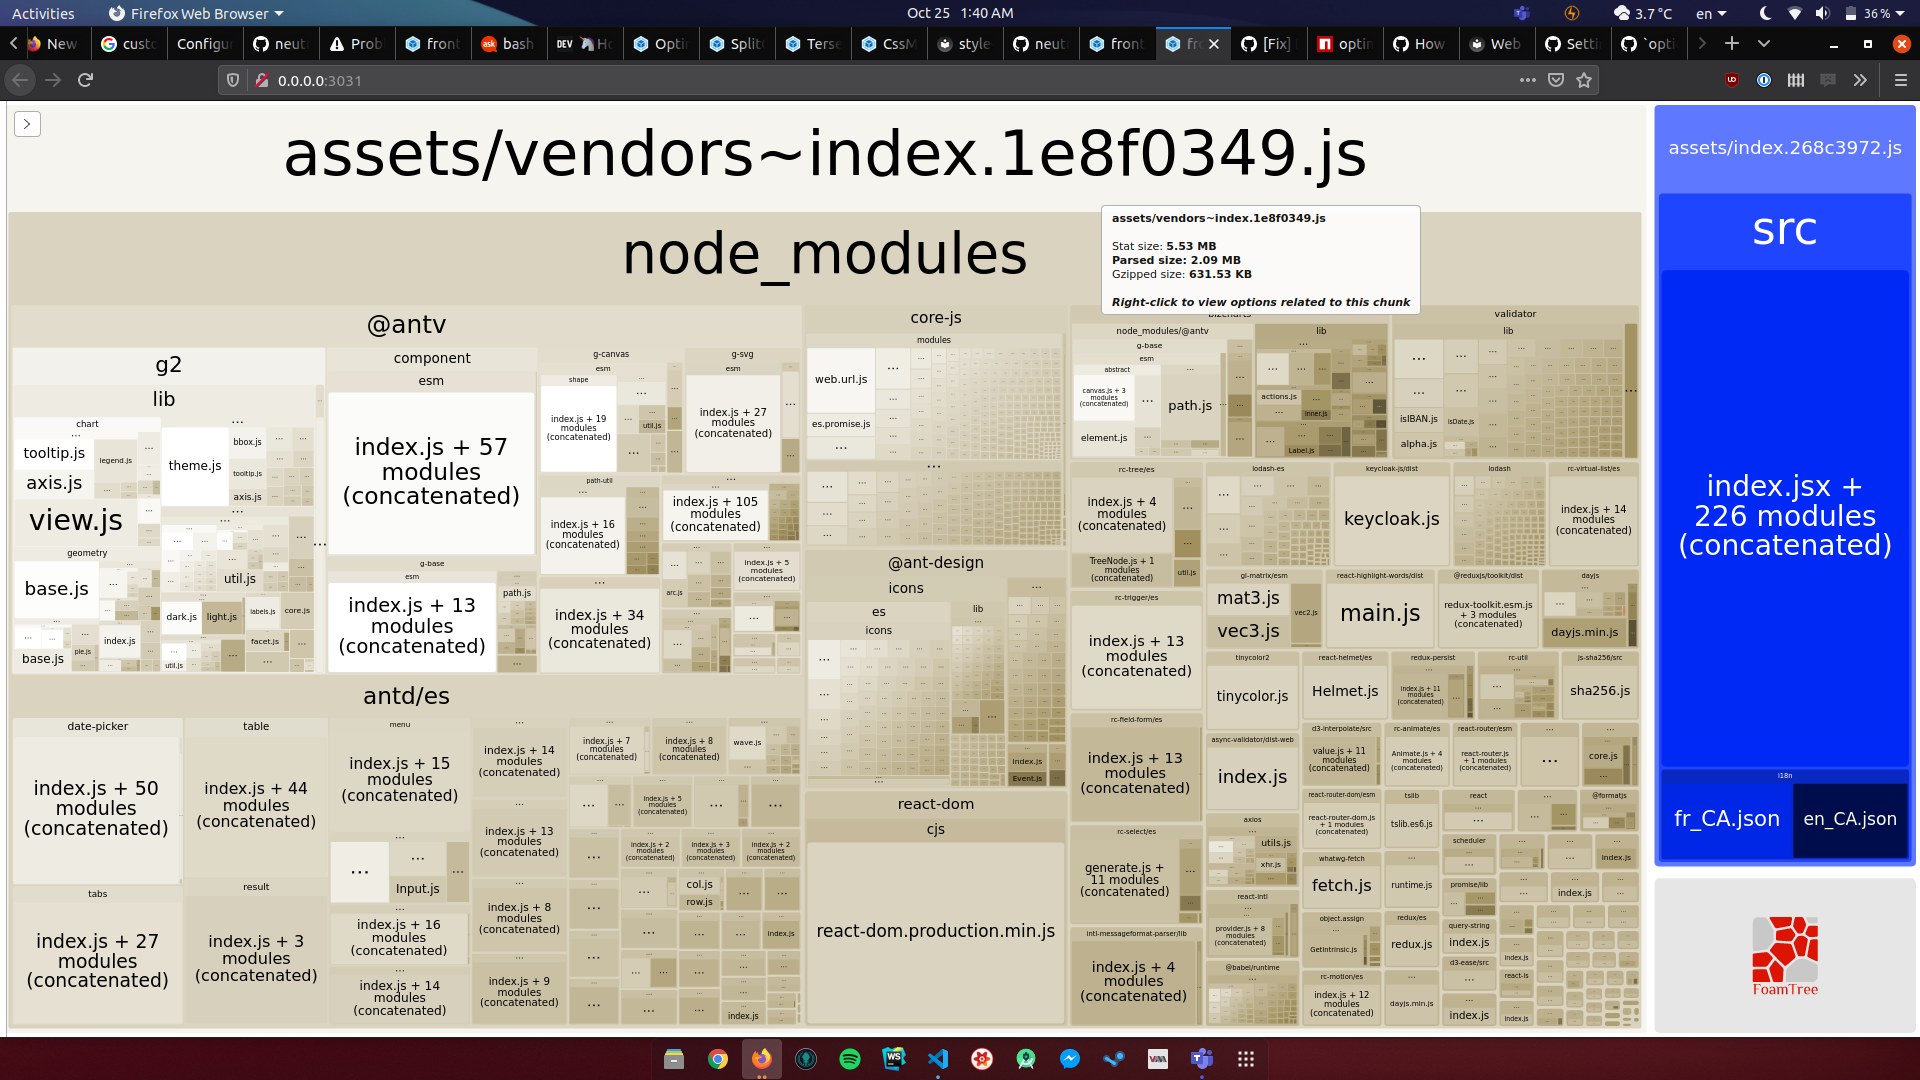
Task: Open a new browser tab
Action: tap(1732, 43)
